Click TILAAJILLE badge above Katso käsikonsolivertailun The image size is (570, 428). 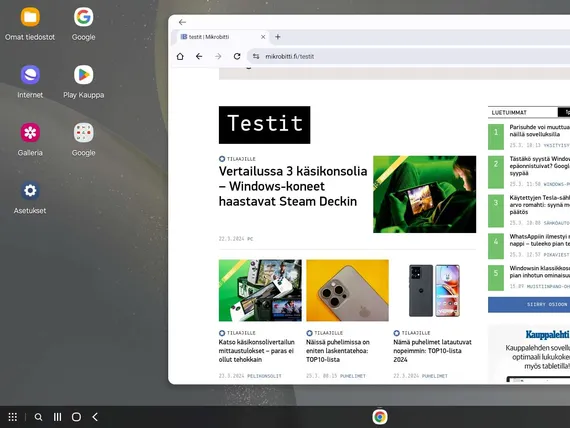point(237,333)
